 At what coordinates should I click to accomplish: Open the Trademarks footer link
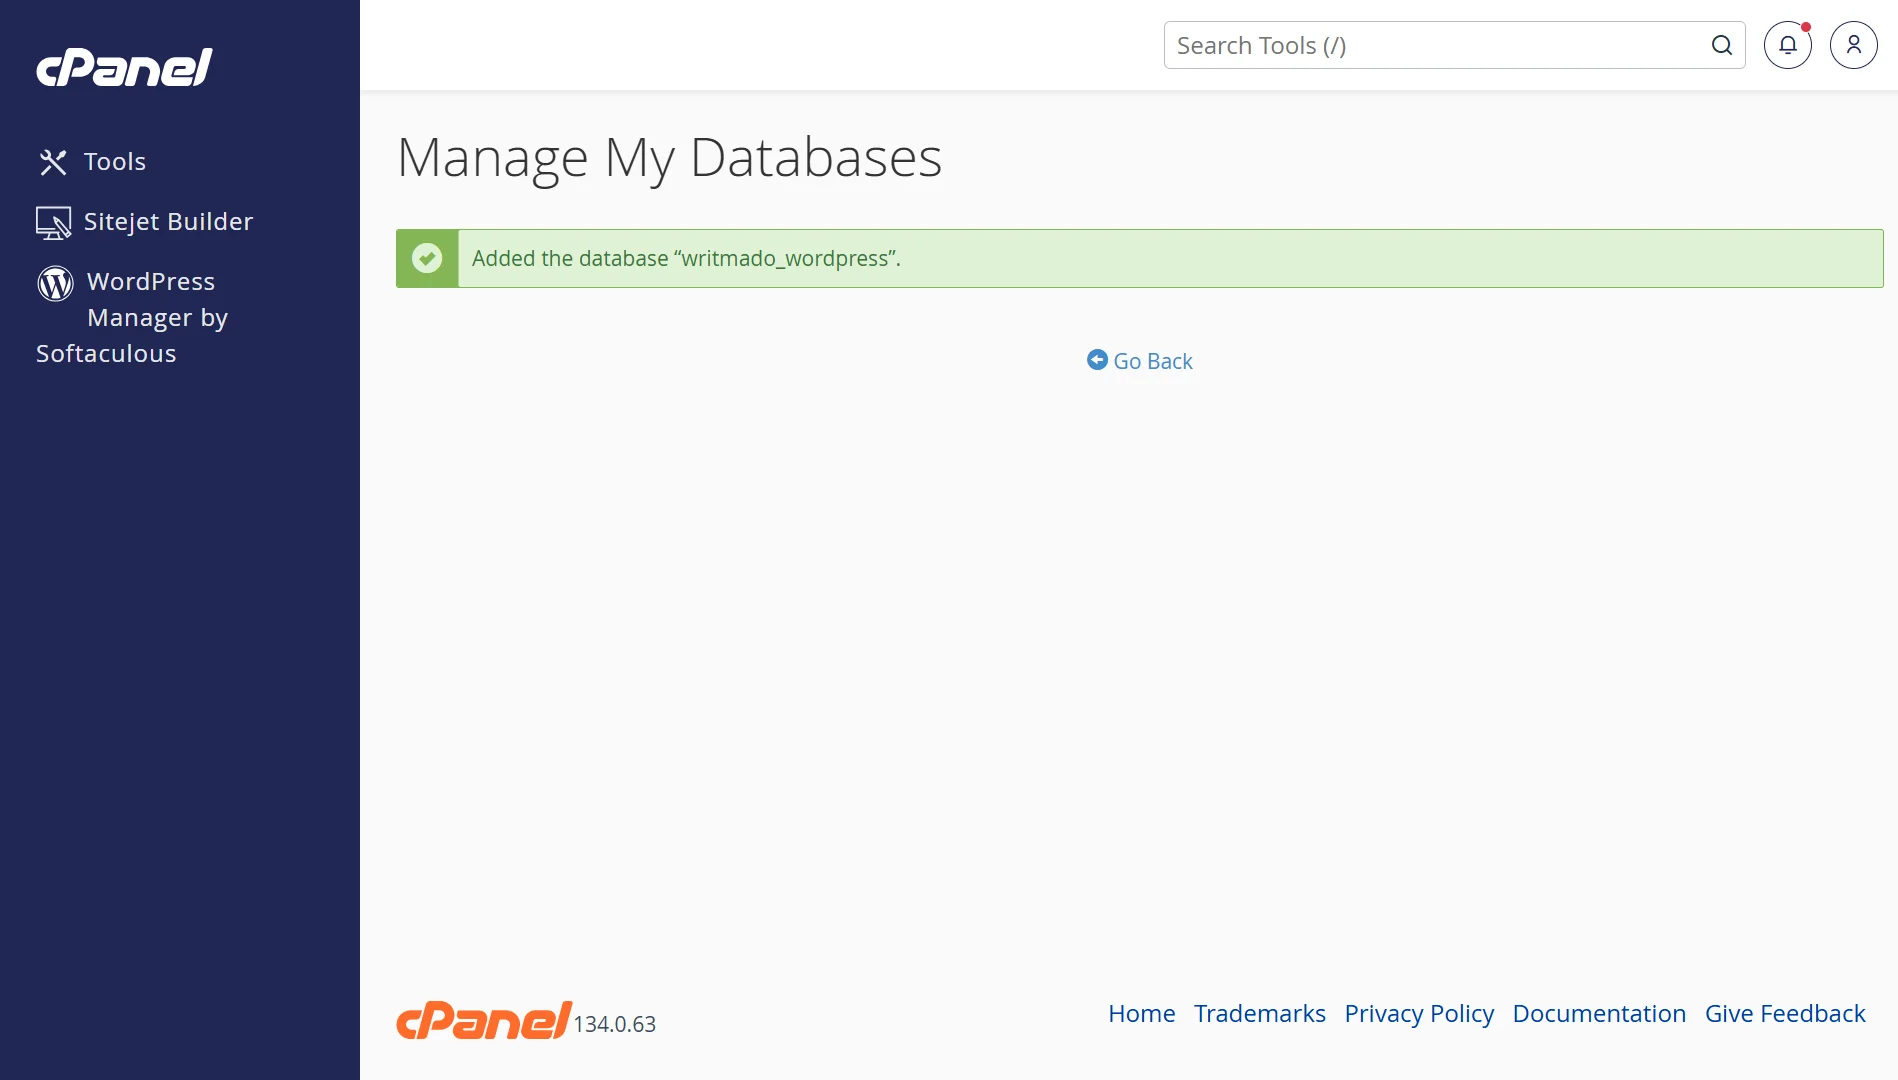[1260, 1013]
